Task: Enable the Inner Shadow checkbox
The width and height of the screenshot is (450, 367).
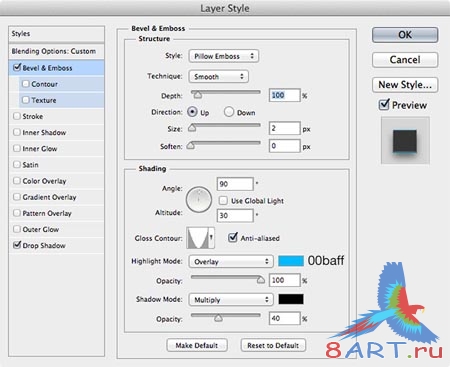Action: coord(17,132)
